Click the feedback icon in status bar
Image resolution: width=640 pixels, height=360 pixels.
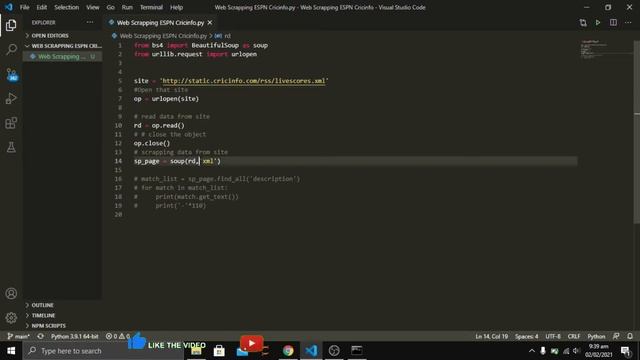click(x=616, y=336)
